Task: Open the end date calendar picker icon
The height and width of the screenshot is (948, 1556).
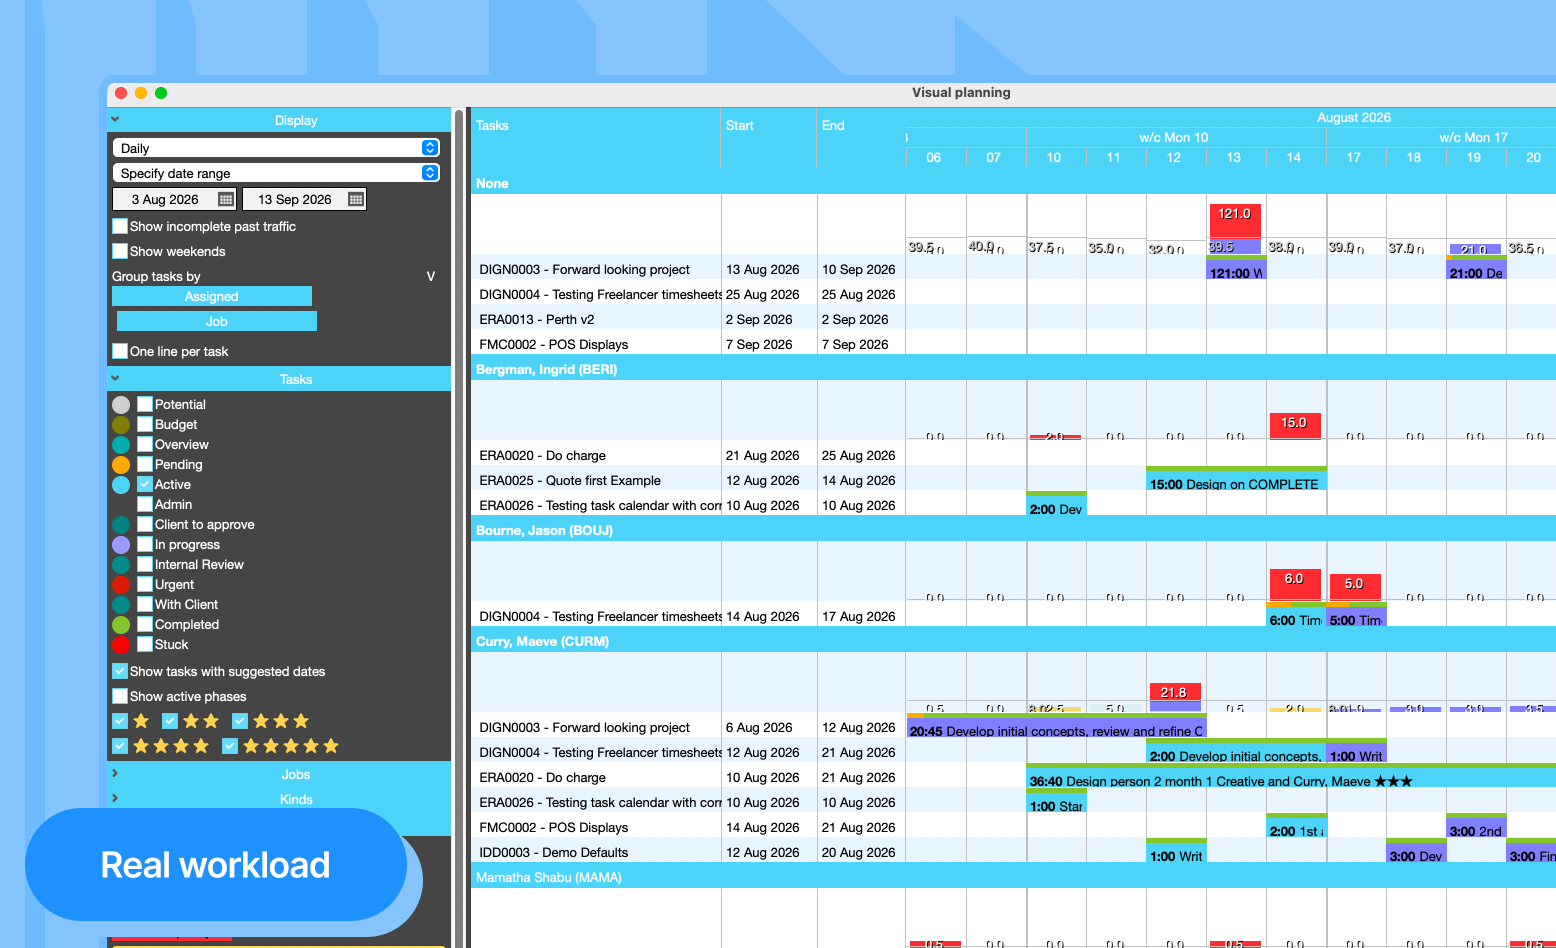Action: (x=356, y=199)
